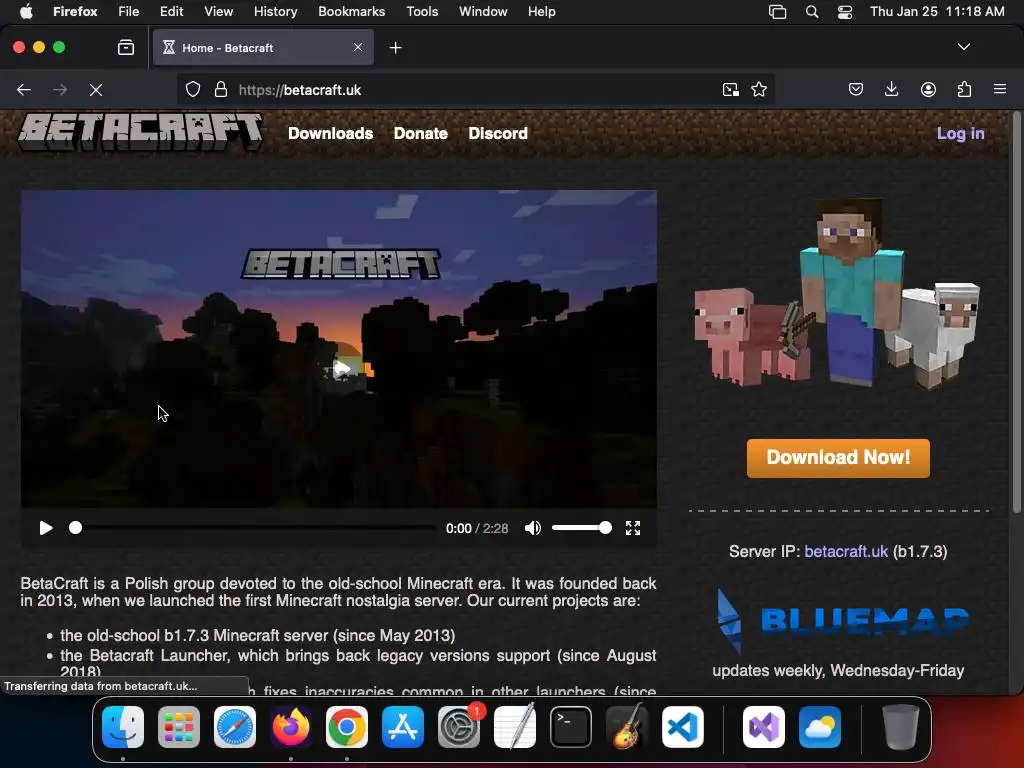Click the date and time in menu bar
This screenshot has width=1024, height=768.
[937, 12]
